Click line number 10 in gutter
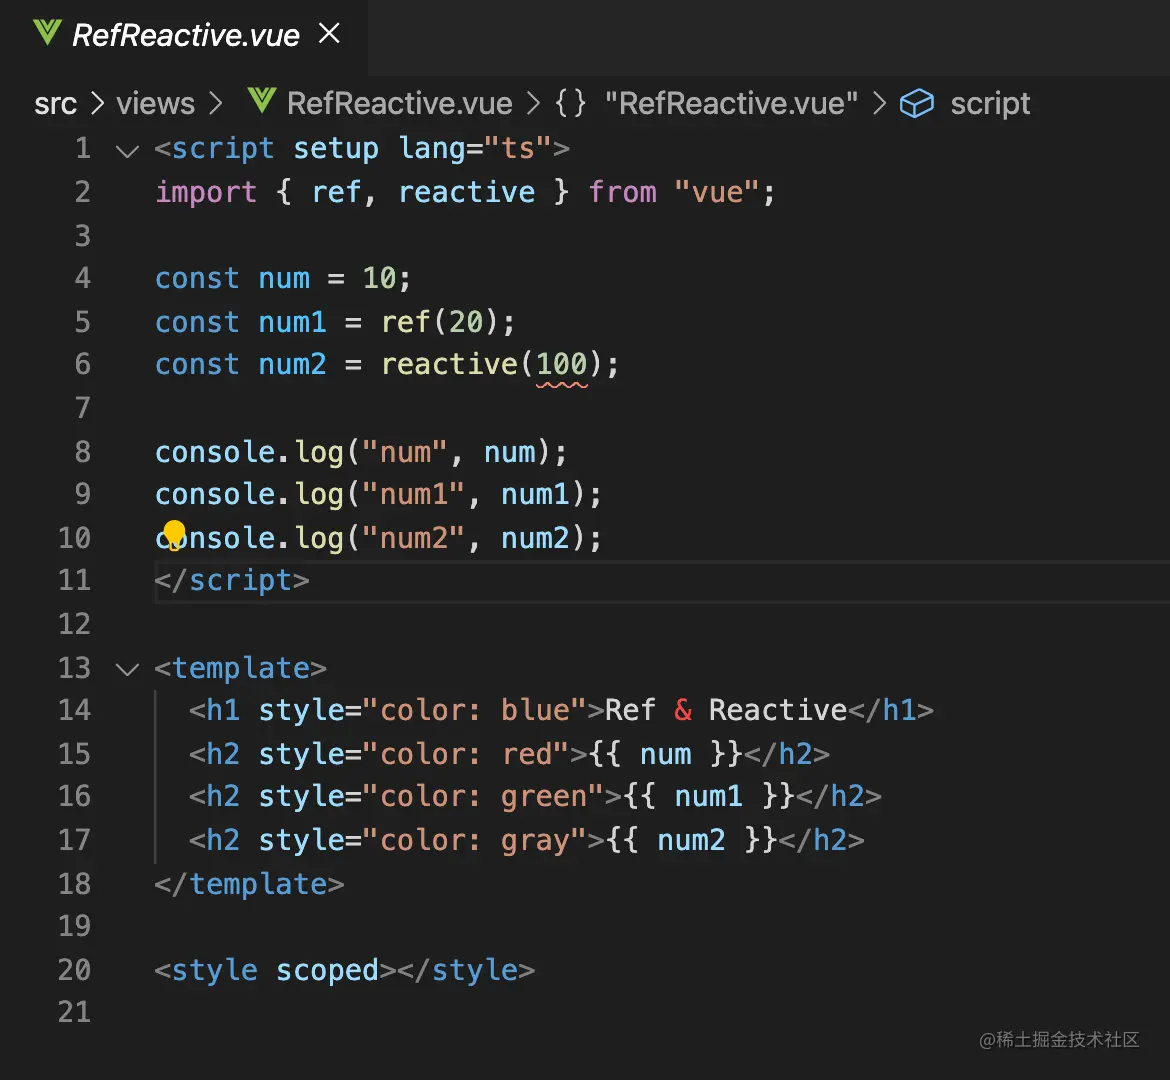This screenshot has height=1080, width=1170. coord(74,537)
